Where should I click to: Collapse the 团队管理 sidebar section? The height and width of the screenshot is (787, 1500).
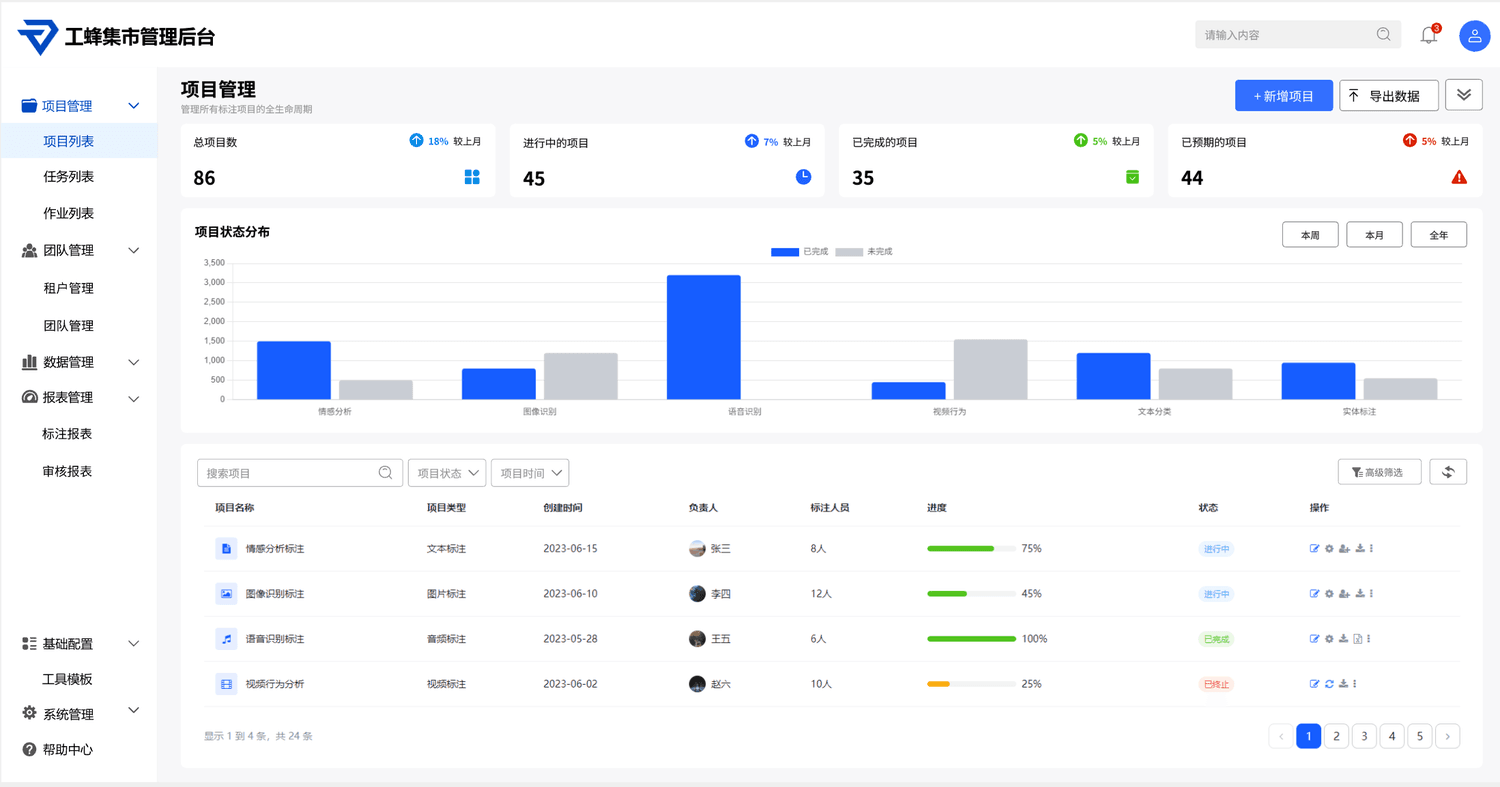pos(133,251)
